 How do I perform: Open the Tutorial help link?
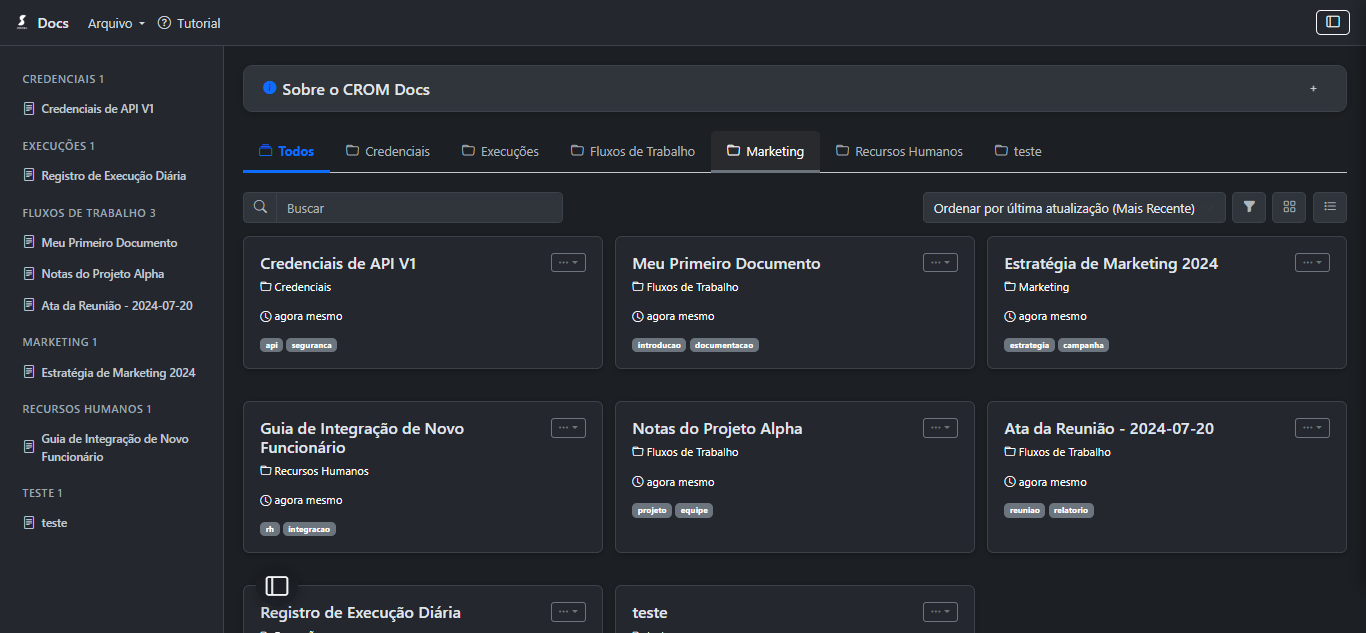coord(189,23)
